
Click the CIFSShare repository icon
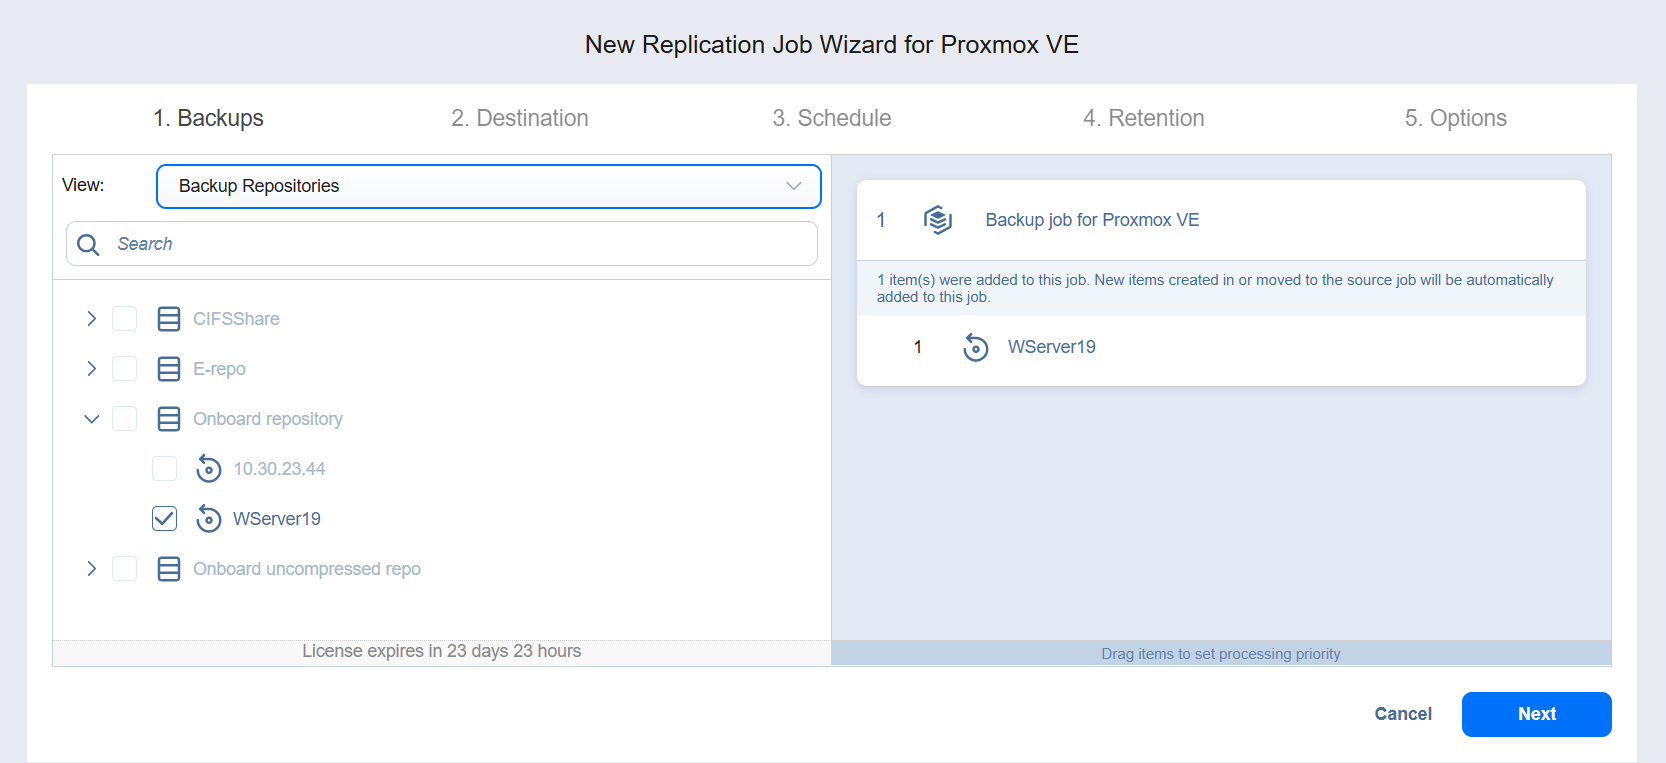[169, 319]
